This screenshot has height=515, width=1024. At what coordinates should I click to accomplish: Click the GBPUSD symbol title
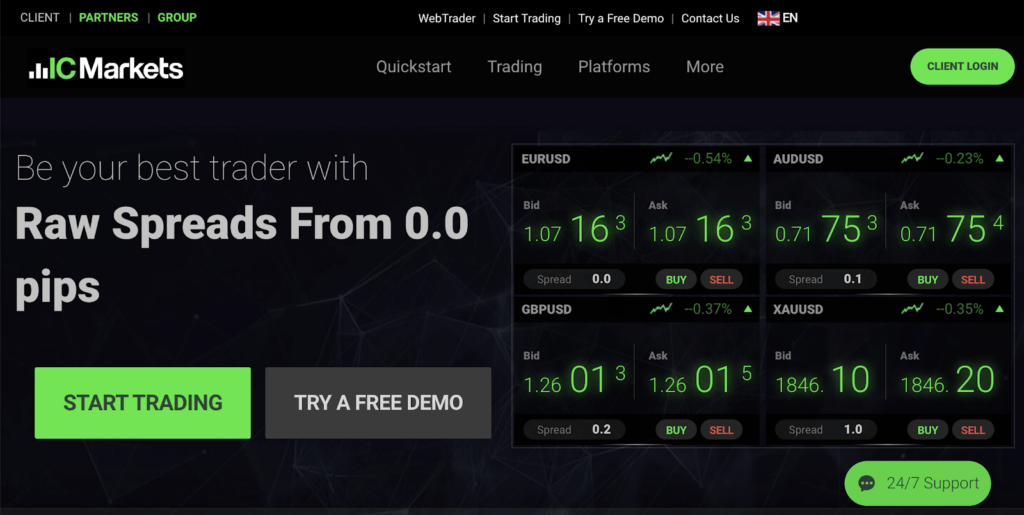[546, 309]
